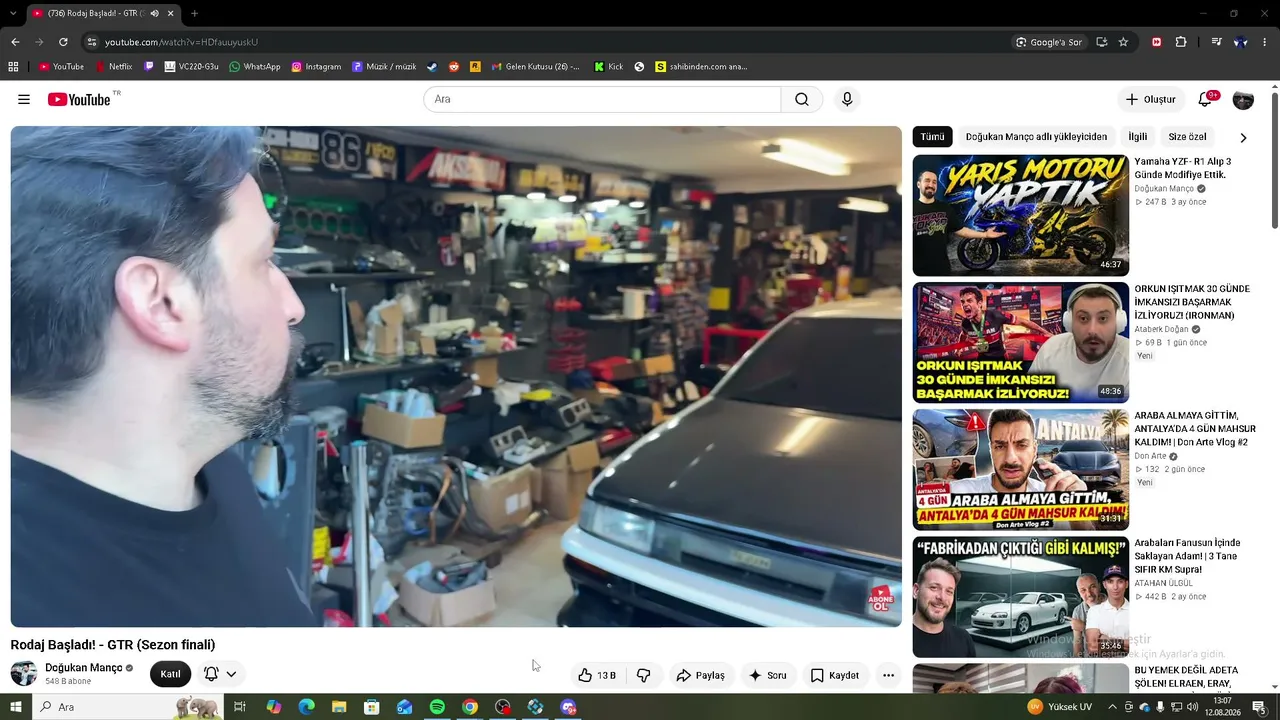The height and width of the screenshot is (720, 1280).
Task: Bookmark this page with the star
Action: point(1123,42)
